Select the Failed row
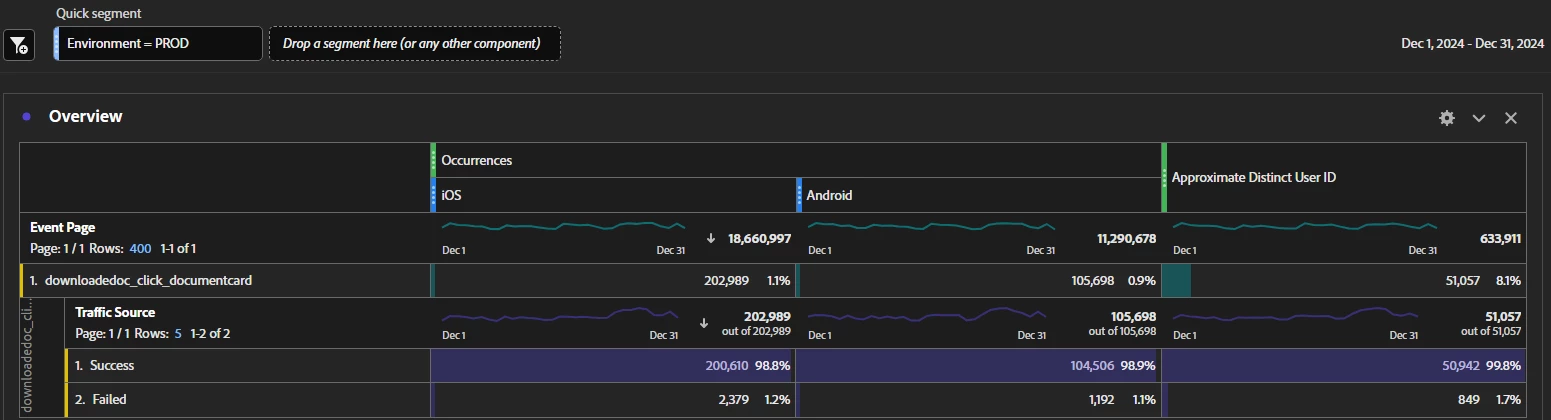The image size is (1551, 420). click(247, 399)
